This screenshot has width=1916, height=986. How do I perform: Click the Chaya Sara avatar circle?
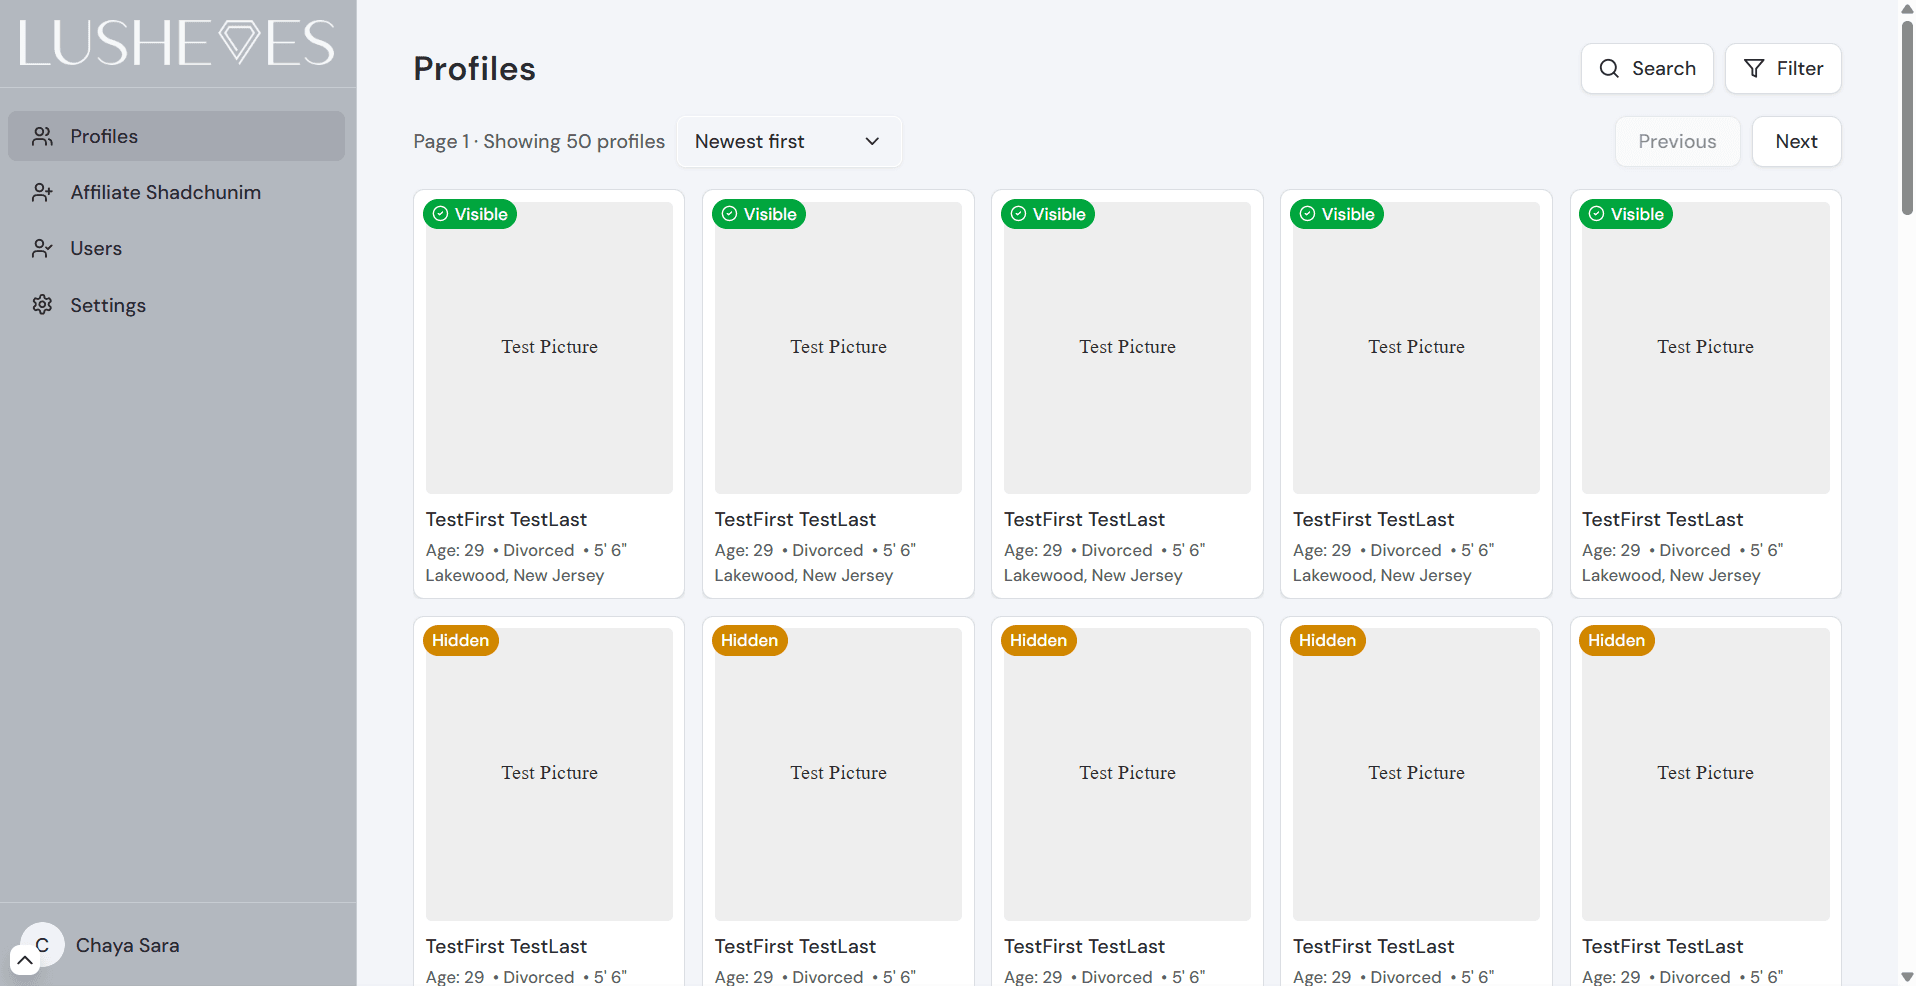pos(42,944)
